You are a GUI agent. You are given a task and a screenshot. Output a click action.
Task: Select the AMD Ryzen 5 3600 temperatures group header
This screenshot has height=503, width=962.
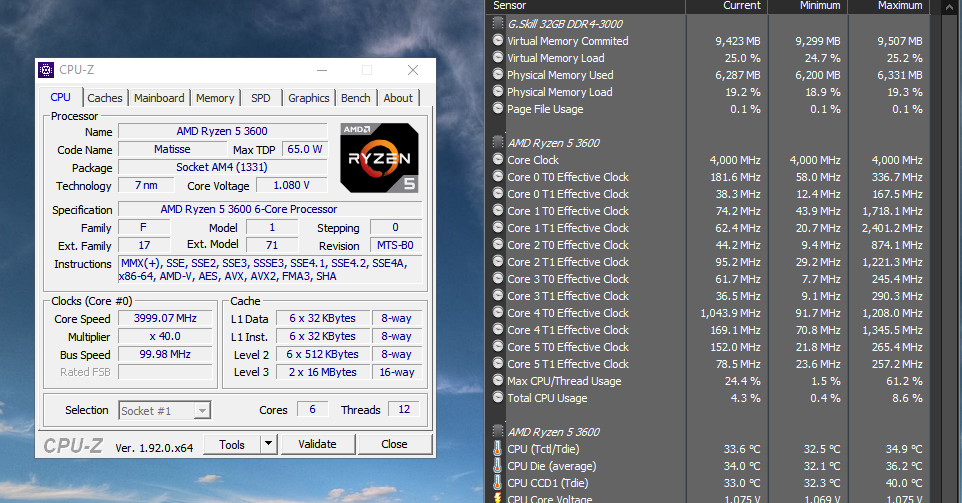coord(553,432)
